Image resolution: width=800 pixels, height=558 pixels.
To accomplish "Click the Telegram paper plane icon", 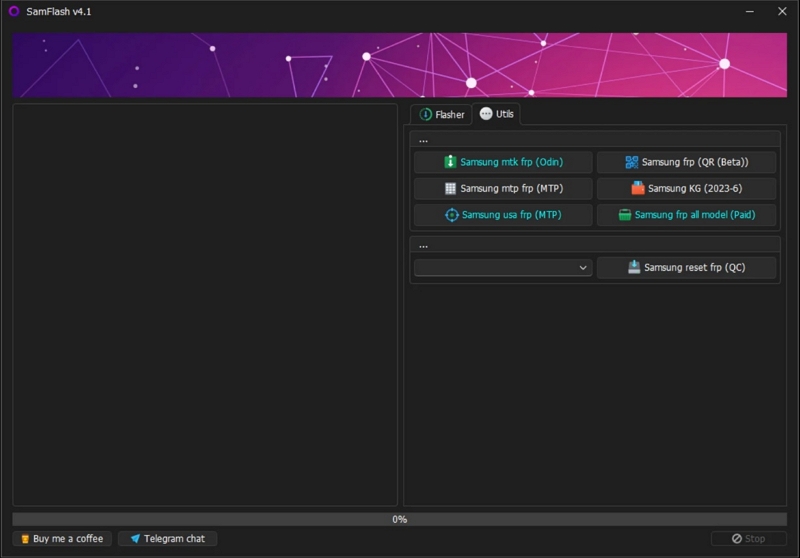I will click(x=135, y=539).
